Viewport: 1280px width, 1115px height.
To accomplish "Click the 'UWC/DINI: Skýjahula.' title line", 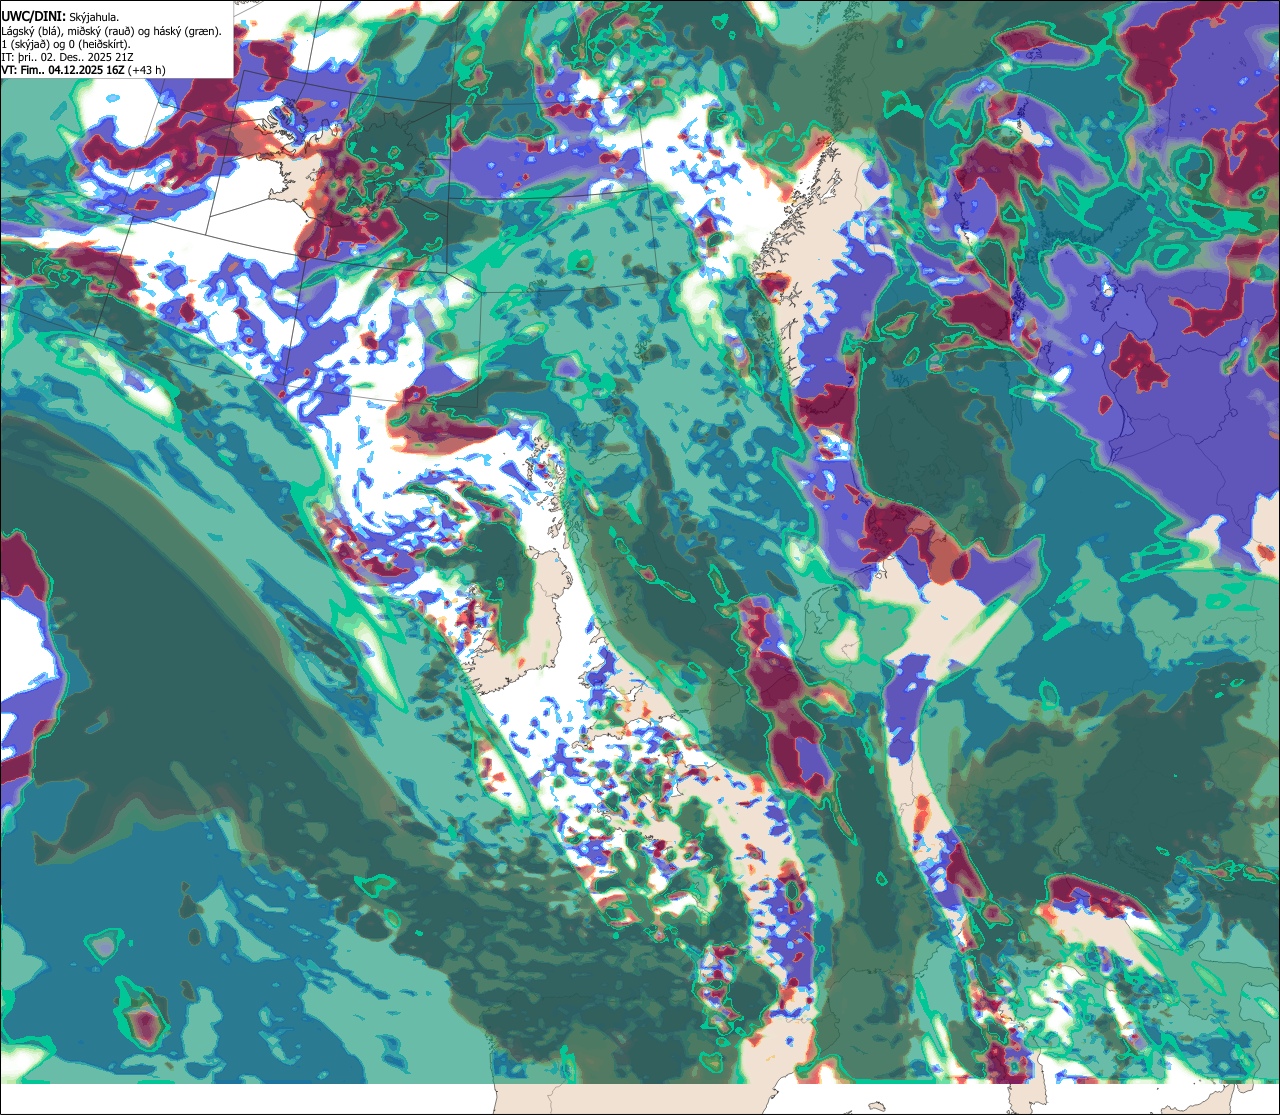I will pyautogui.click(x=61, y=17).
